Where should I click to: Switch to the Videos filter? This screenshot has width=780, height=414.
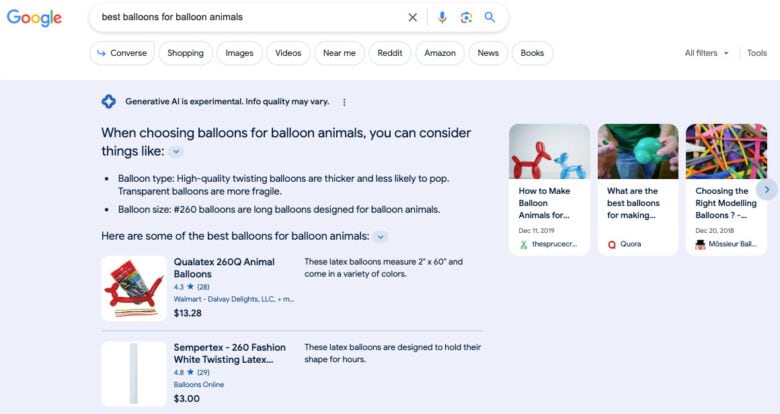(x=288, y=53)
